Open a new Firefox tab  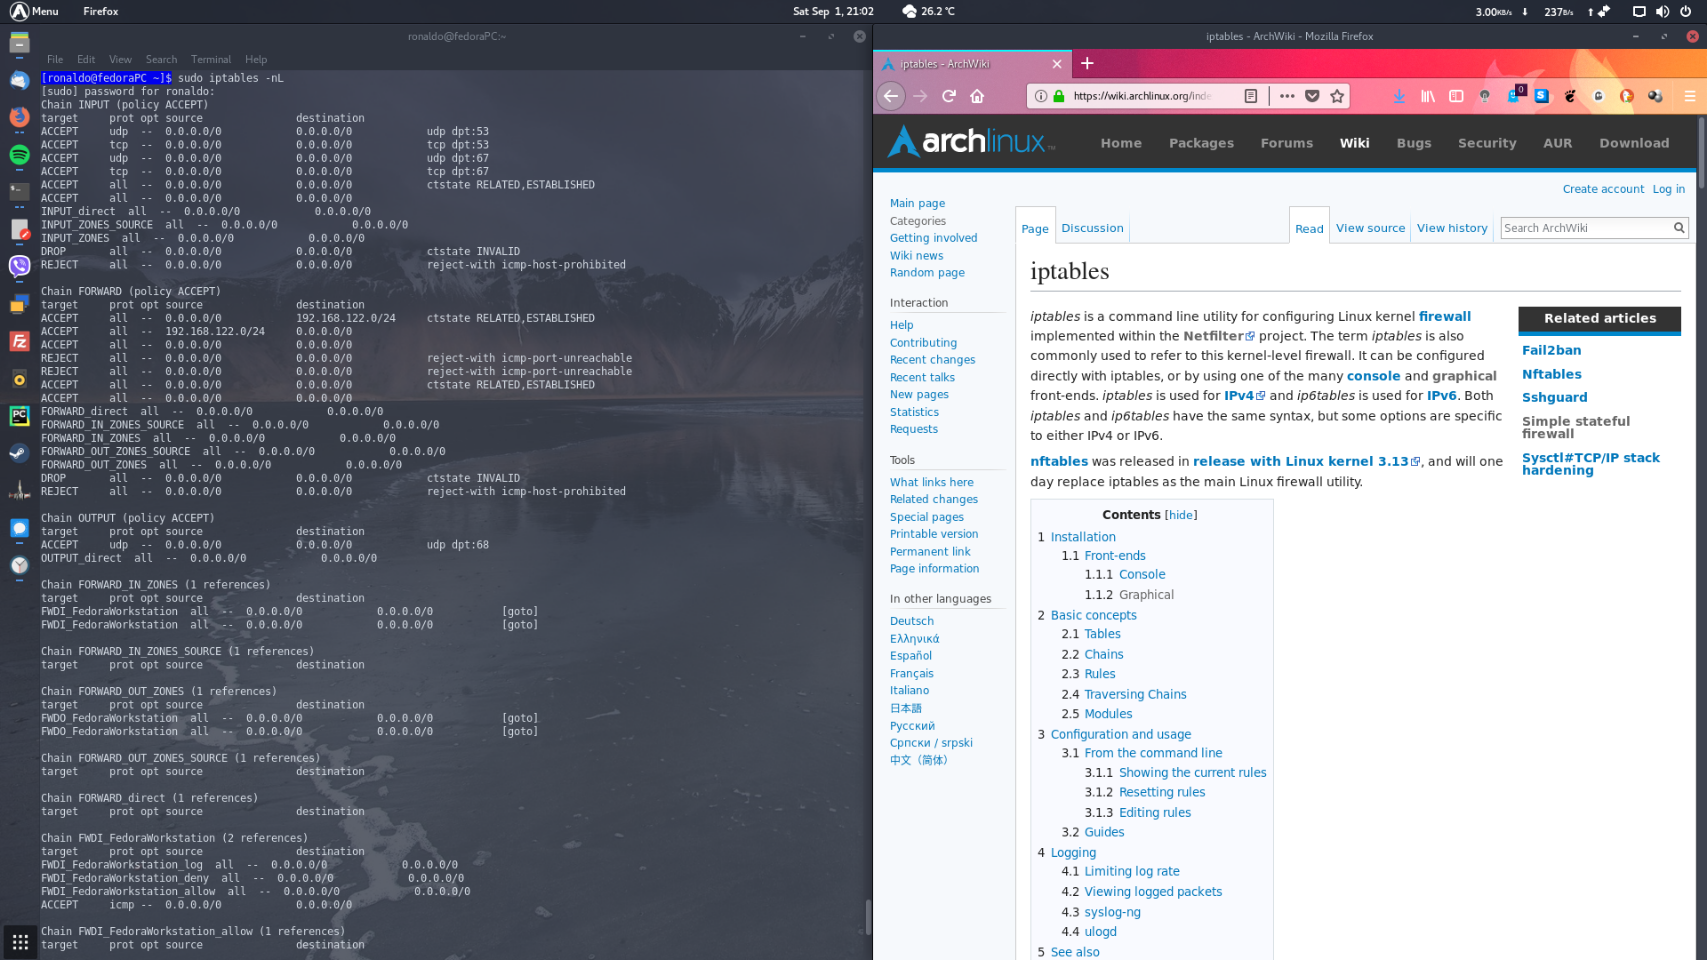pyautogui.click(x=1087, y=63)
